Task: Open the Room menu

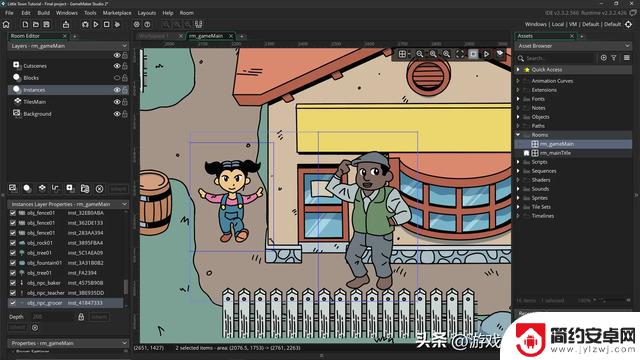Action: click(187, 13)
